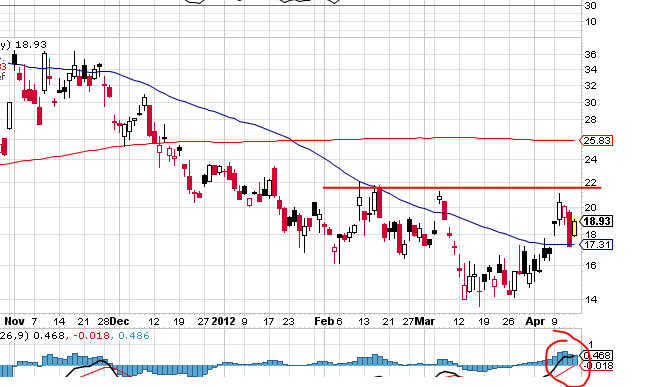
Task: Click the Feb month label on date axis
Action: [x=324, y=321]
